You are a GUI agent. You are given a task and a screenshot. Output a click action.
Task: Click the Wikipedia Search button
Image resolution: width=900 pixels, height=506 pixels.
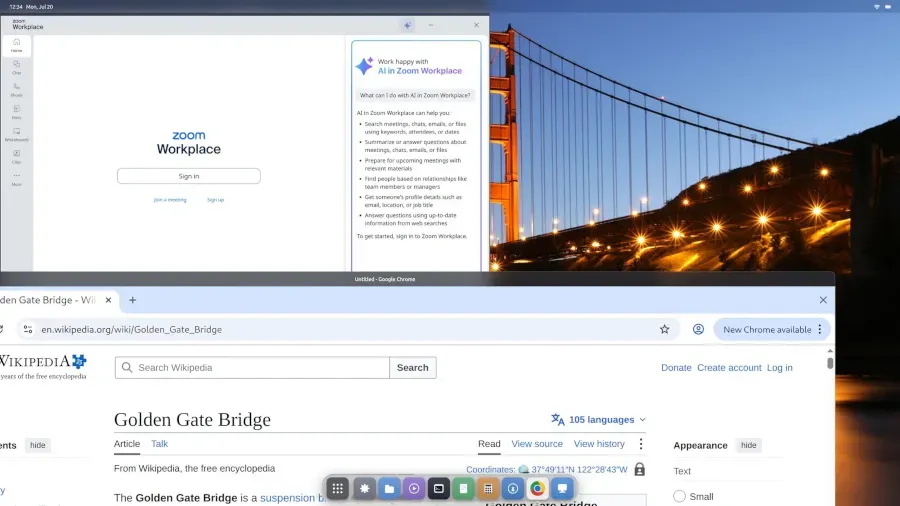[413, 368]
